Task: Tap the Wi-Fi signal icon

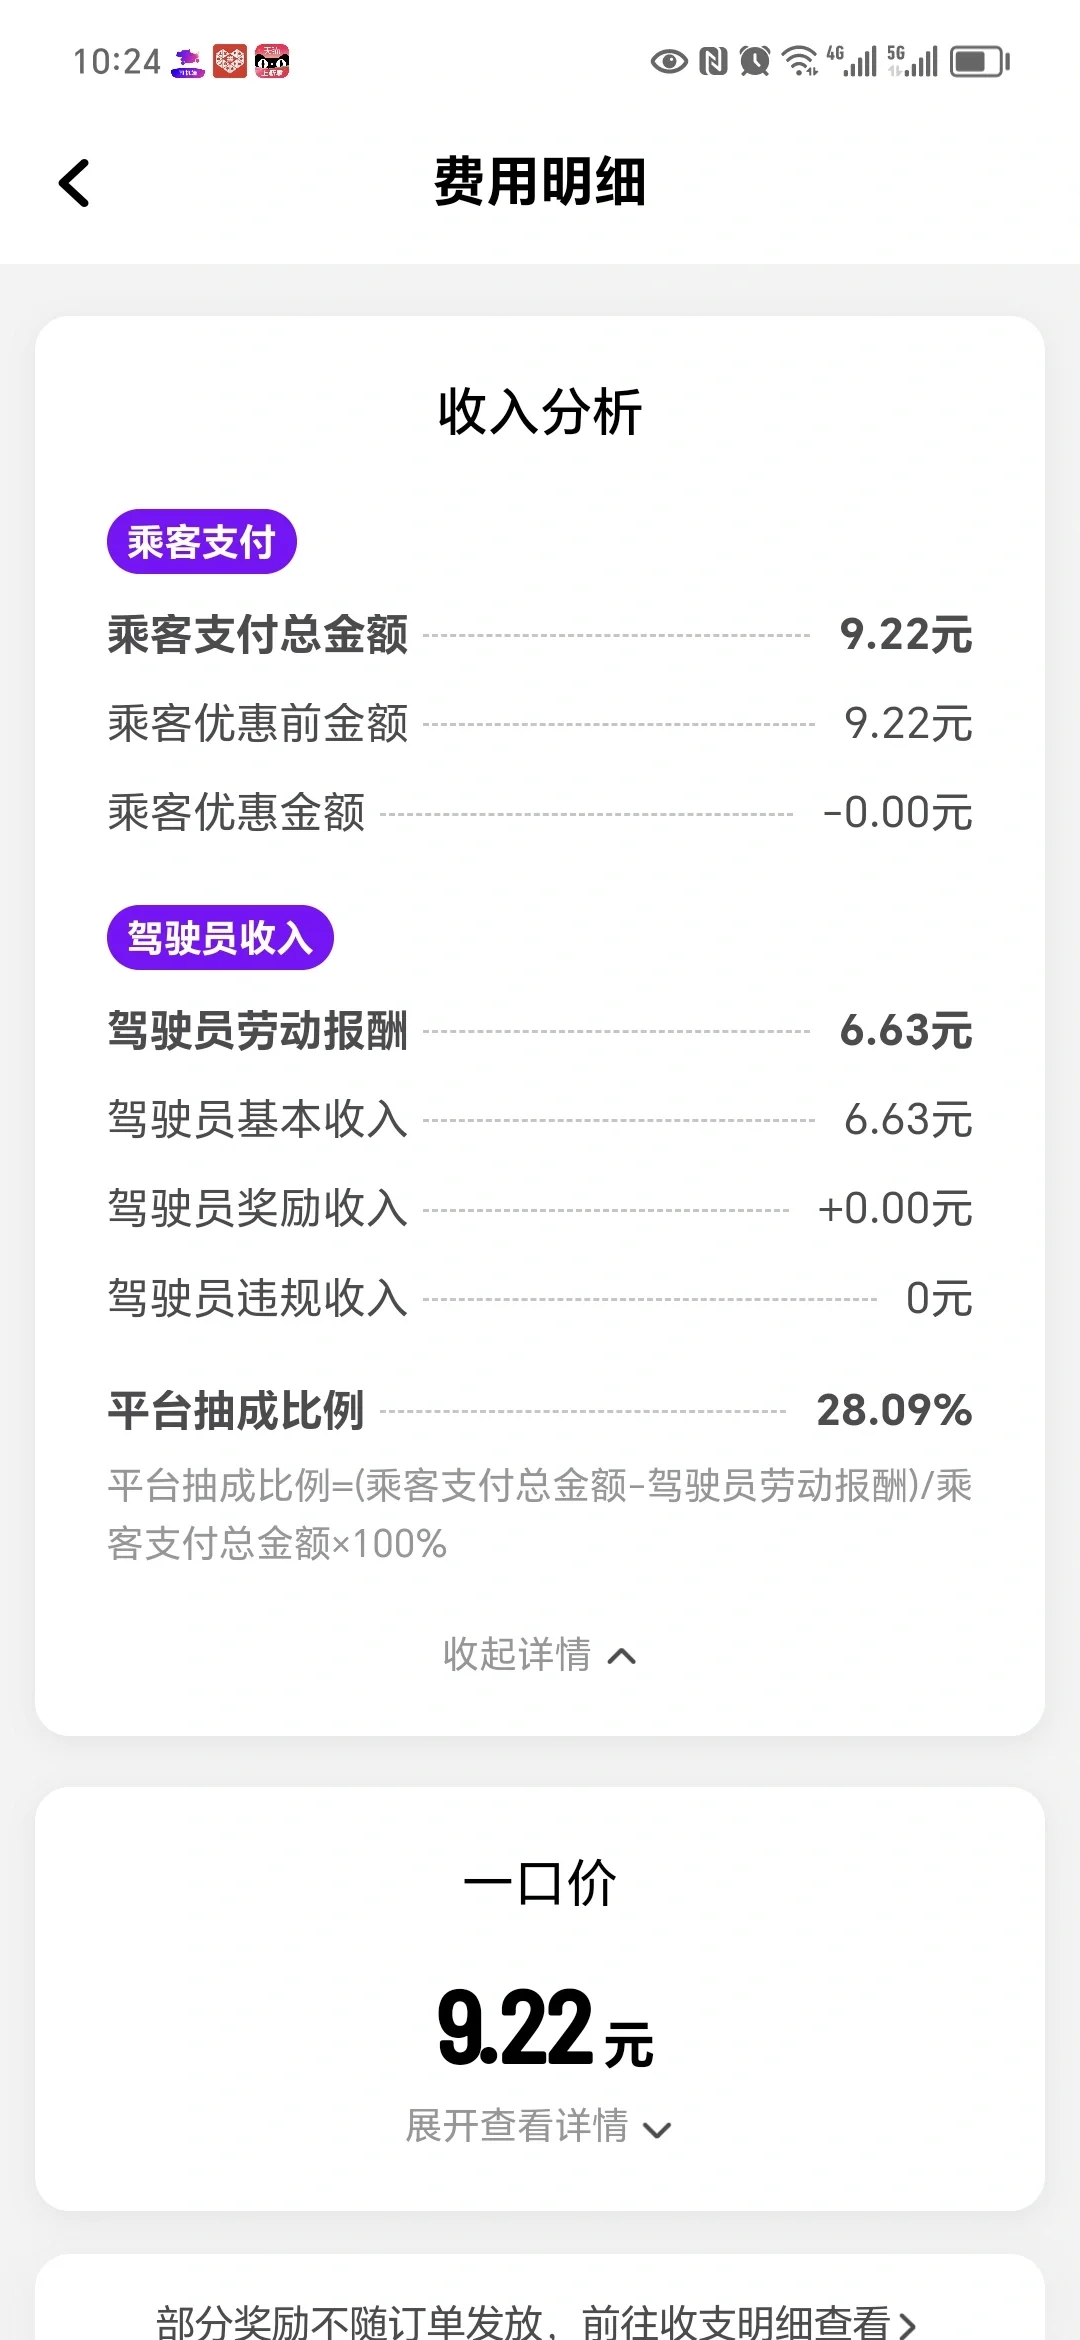Action: [800, 62]
